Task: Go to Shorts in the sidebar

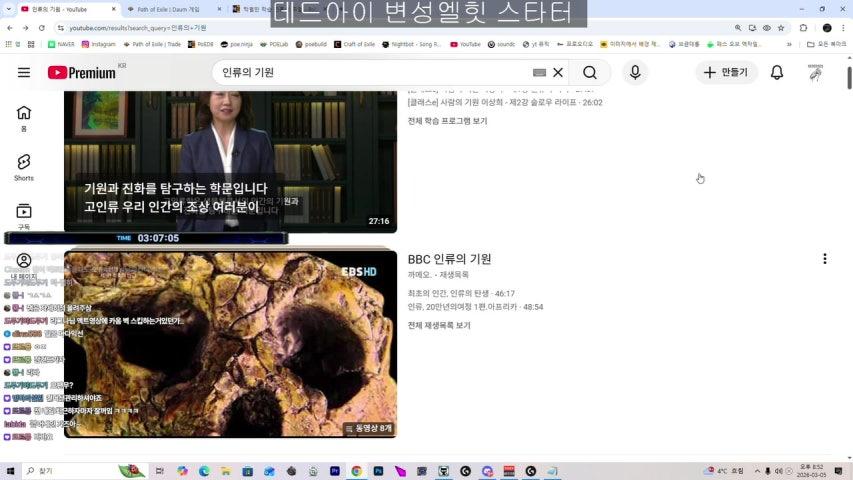Action: pos(24,166)
